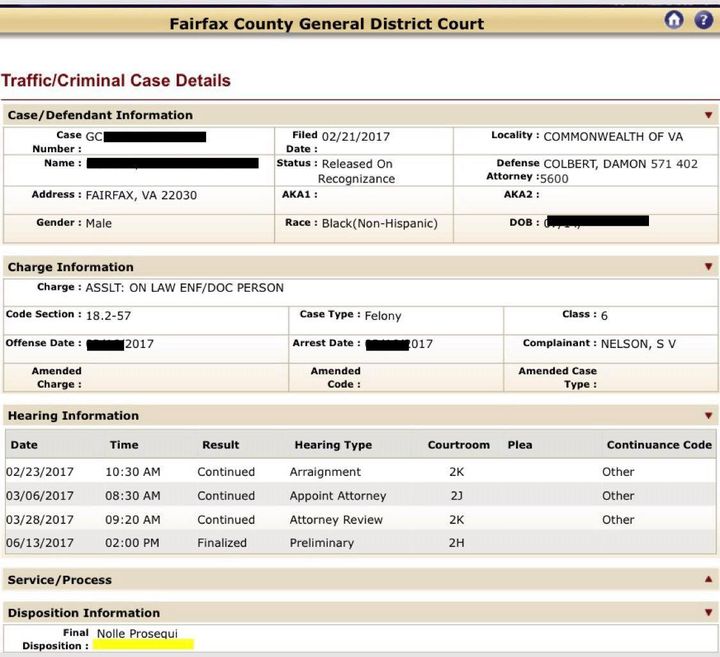
Task: Select the 03/28/2017 Attorney Review row
Action: point(360,519)
